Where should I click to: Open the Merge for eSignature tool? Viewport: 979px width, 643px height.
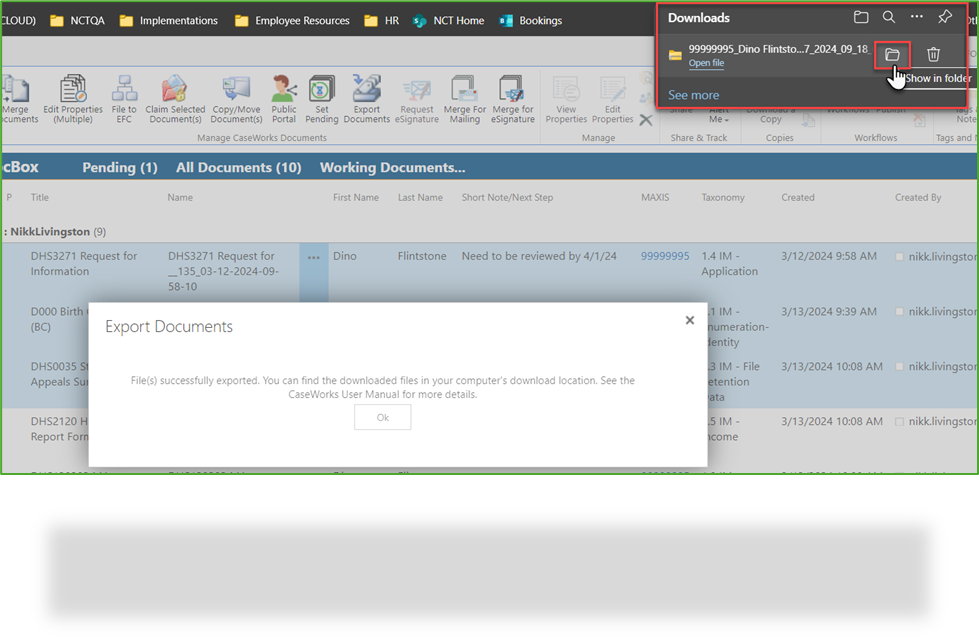(513, 98)
